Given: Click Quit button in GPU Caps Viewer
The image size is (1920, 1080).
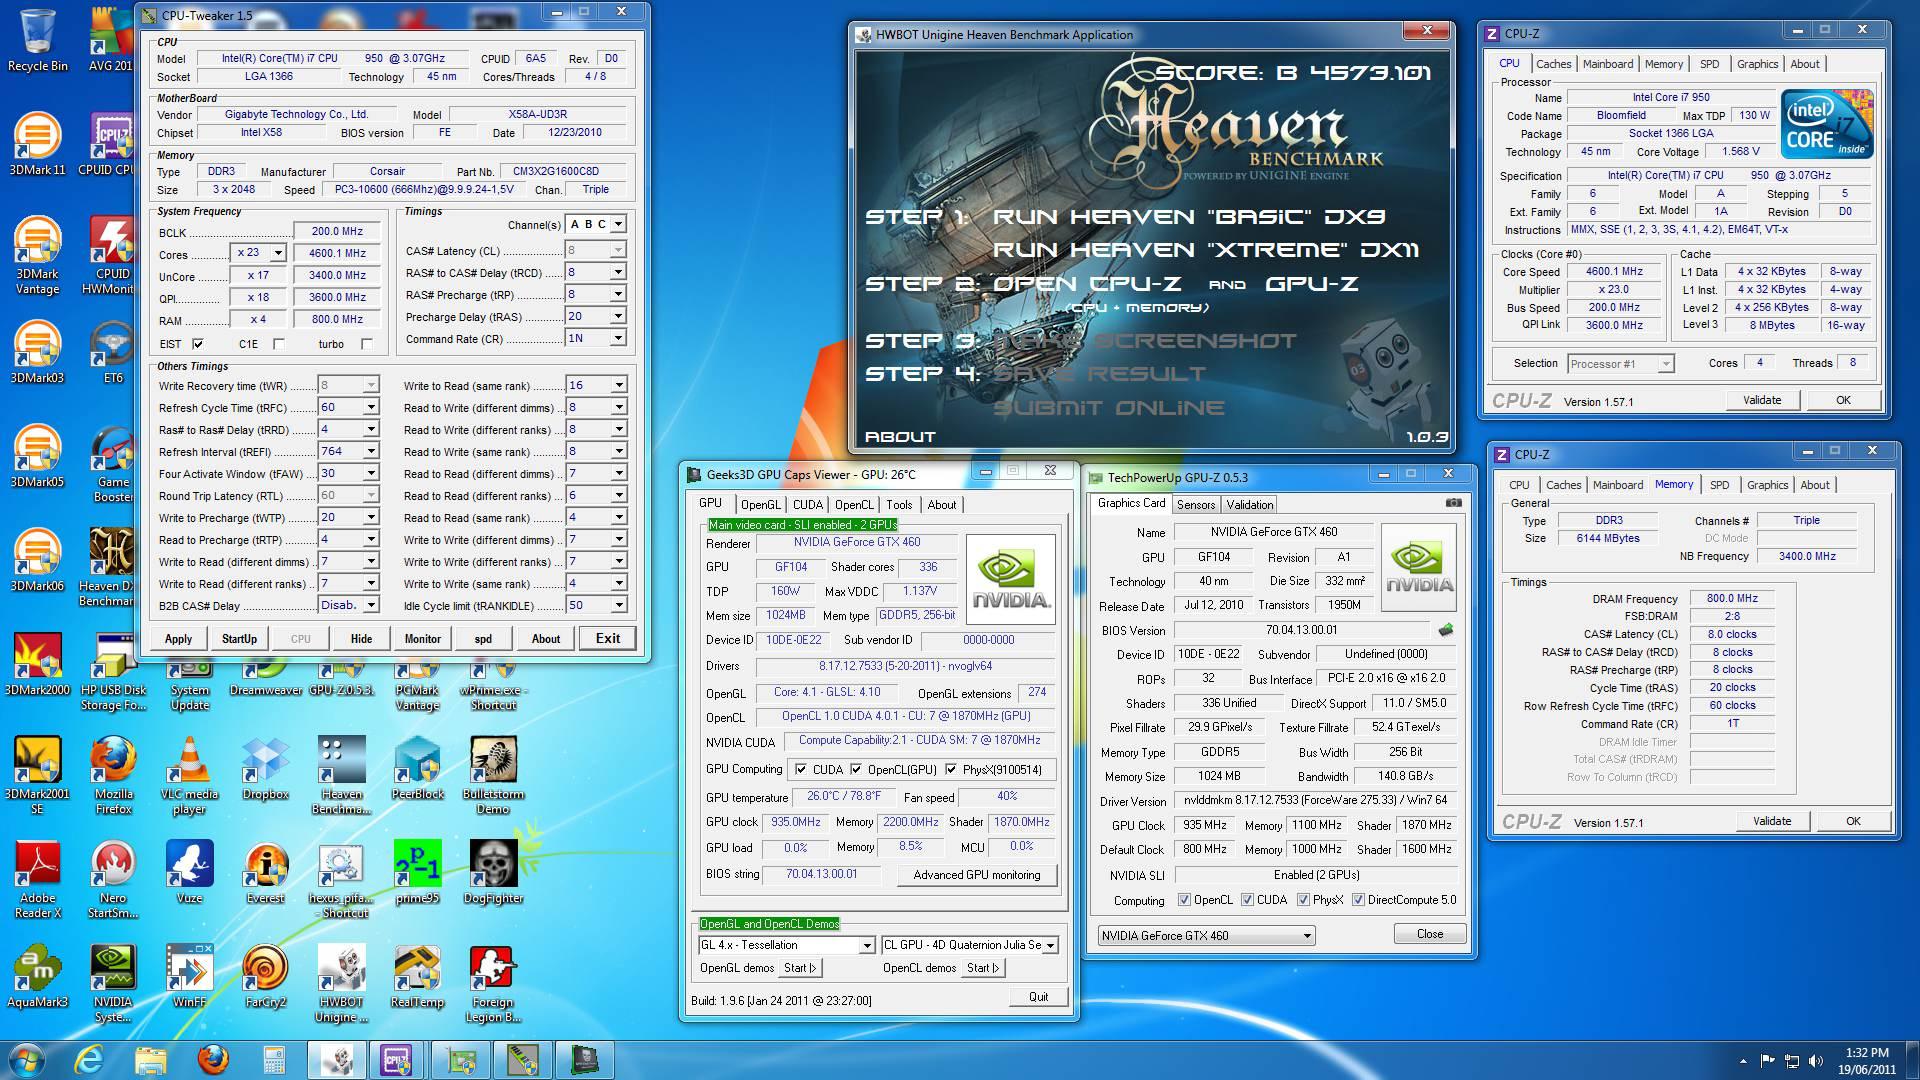Looking at the screenshot, I should pyautogui.click(x=1038, y=997).
